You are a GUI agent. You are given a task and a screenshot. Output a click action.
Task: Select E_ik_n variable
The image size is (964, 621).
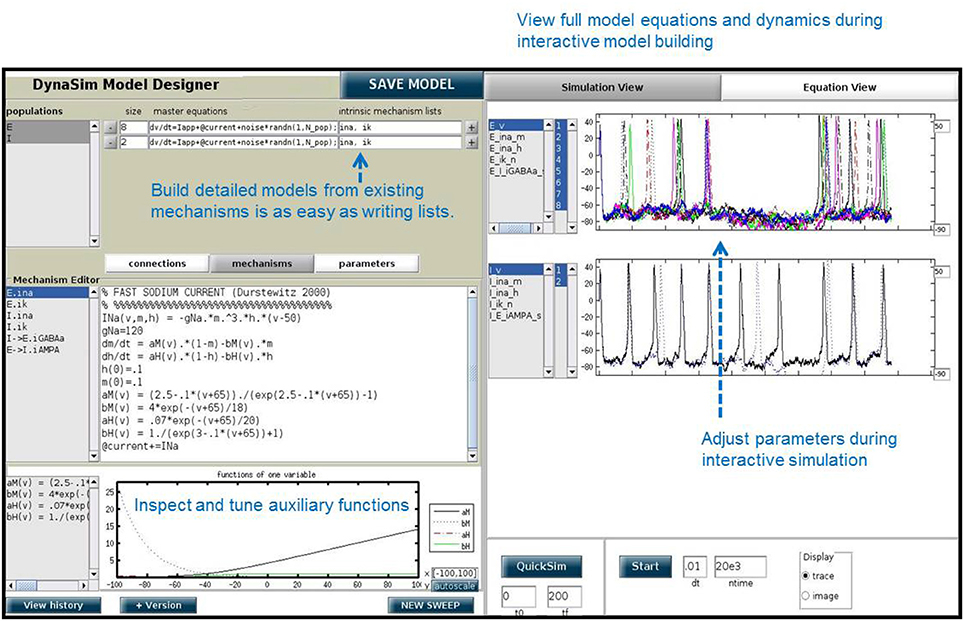pyautogui.click(x=516, y=159)
